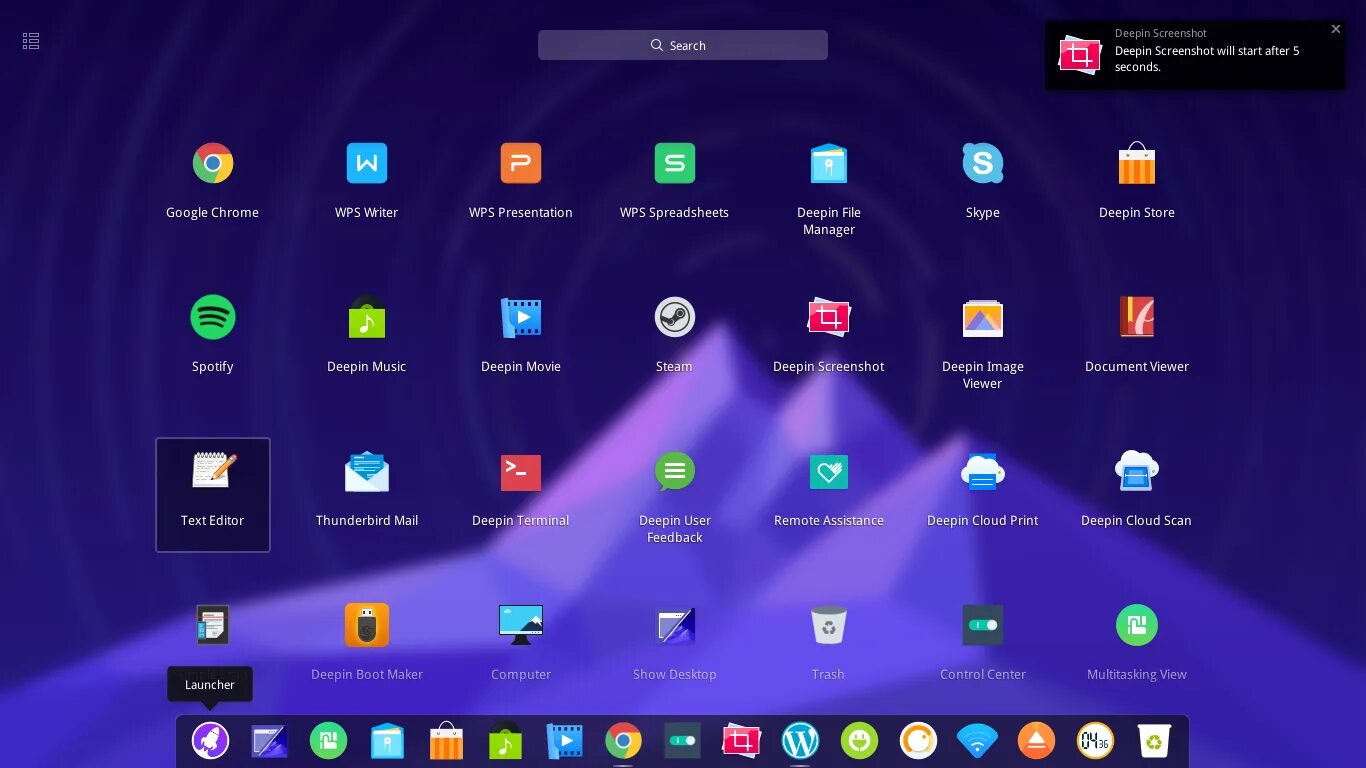The height and width of the screenshot is (768, 1366).
Task: Start Remote Assistance
Action: (828, 471)
